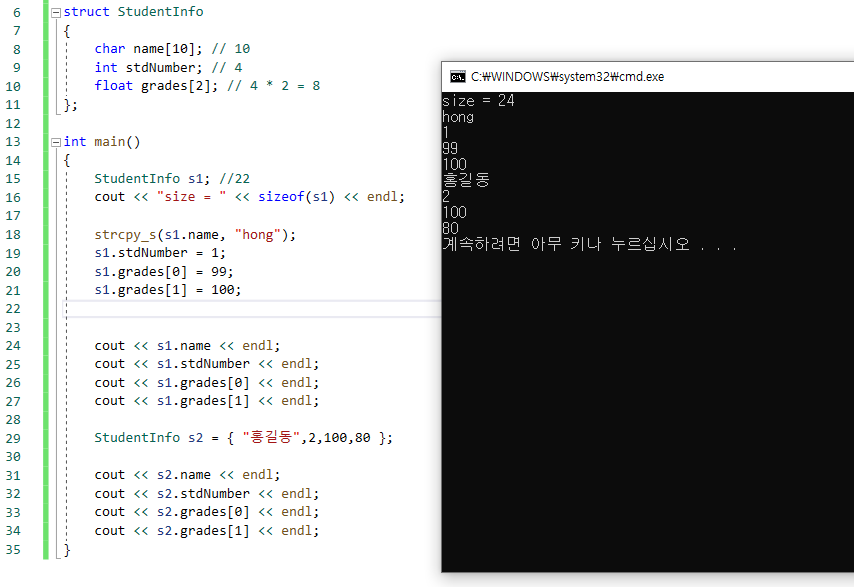Click 's1.grades[1] = 100;' on line 21
The height and width of the screenshot is (587, 854).
pyautogui.click(x=168, y=290)
